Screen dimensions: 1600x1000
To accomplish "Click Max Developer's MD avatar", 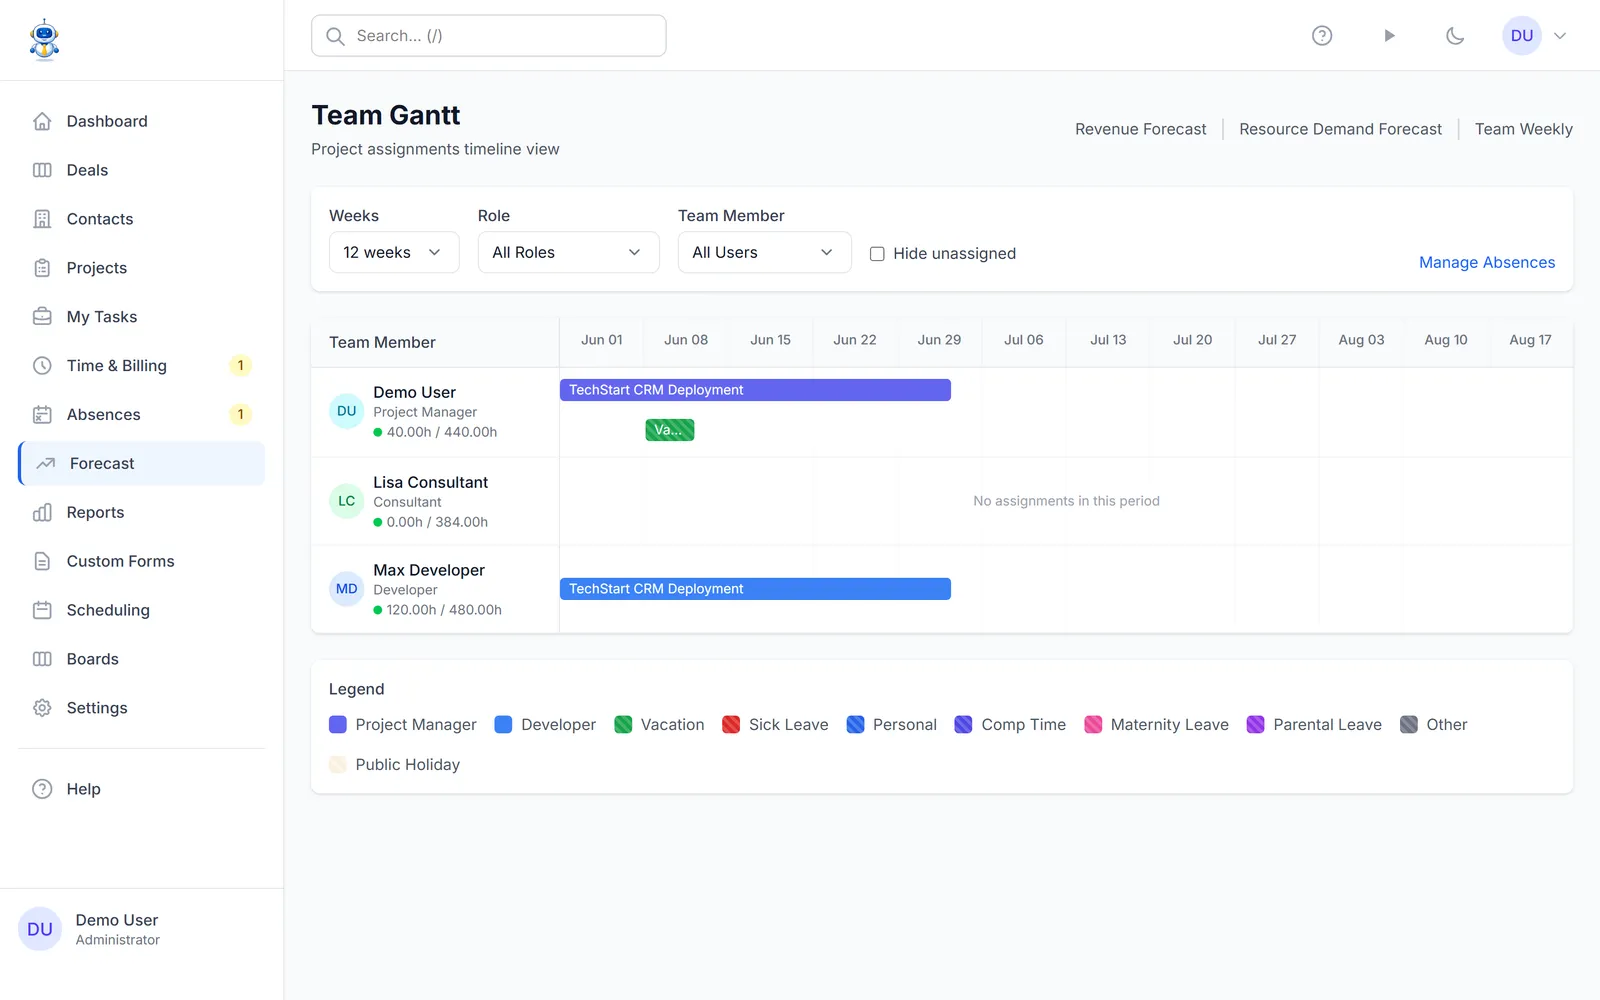I will (347, 589).
